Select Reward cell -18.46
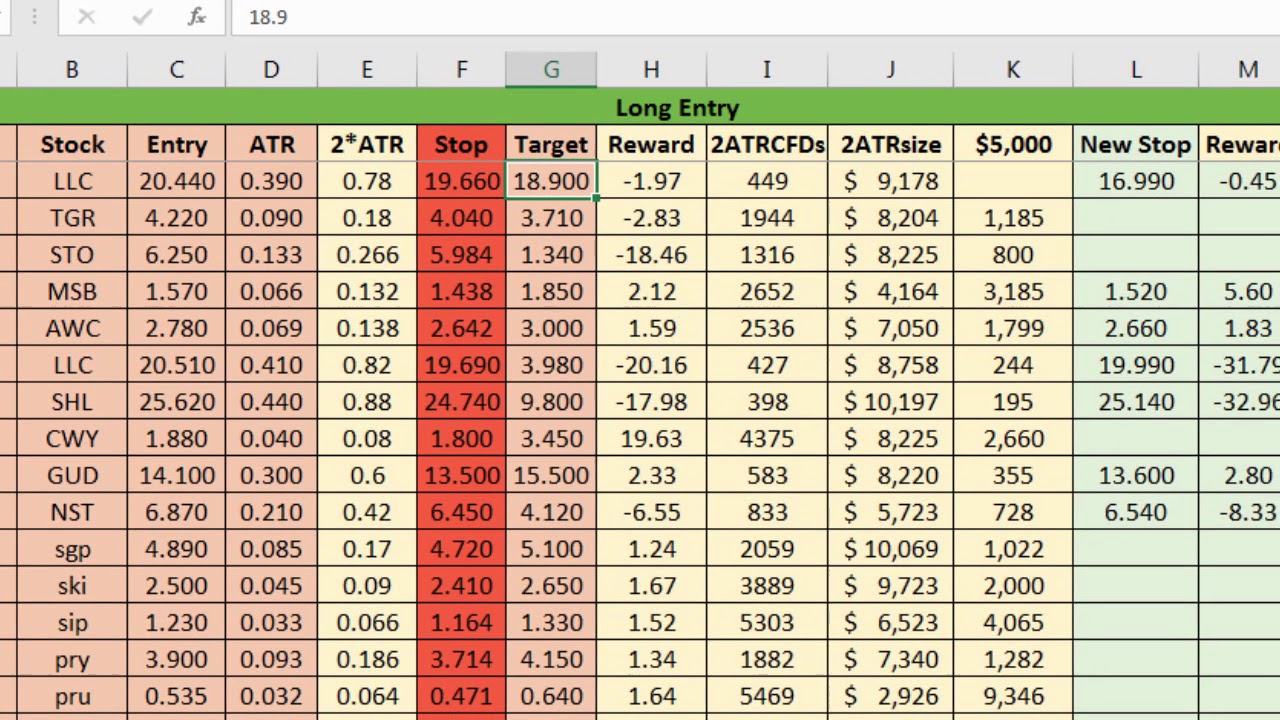The height and width of the screenshot is (720, 1280). (651, 255)
